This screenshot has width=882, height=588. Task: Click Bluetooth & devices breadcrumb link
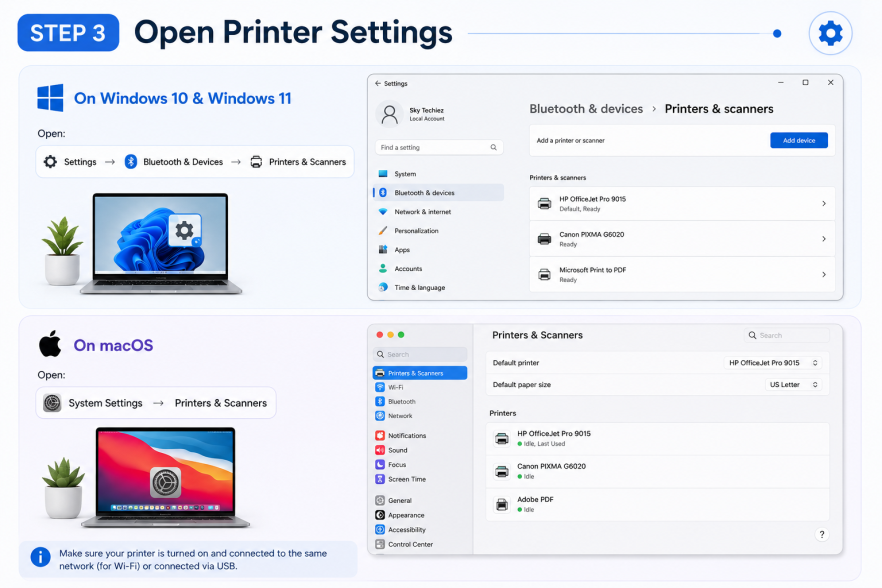(586, 109)
